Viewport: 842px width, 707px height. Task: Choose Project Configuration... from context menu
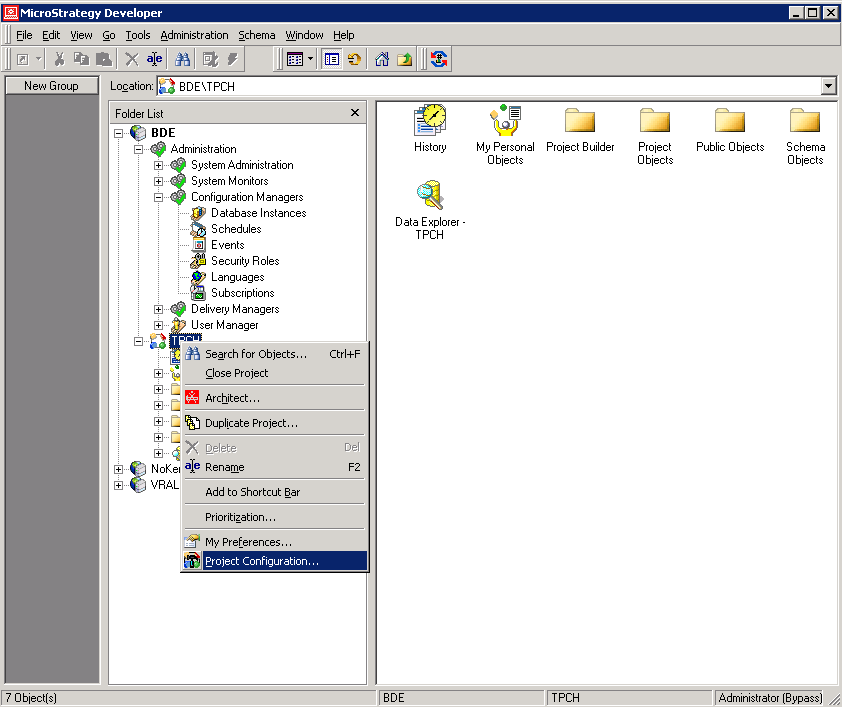click(275, 561)
